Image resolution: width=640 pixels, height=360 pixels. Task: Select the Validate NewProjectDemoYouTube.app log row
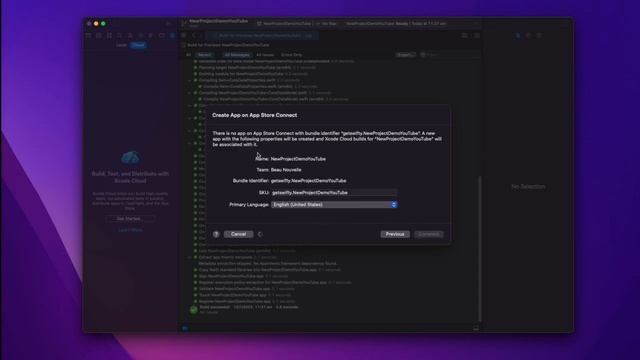point(245,289)
